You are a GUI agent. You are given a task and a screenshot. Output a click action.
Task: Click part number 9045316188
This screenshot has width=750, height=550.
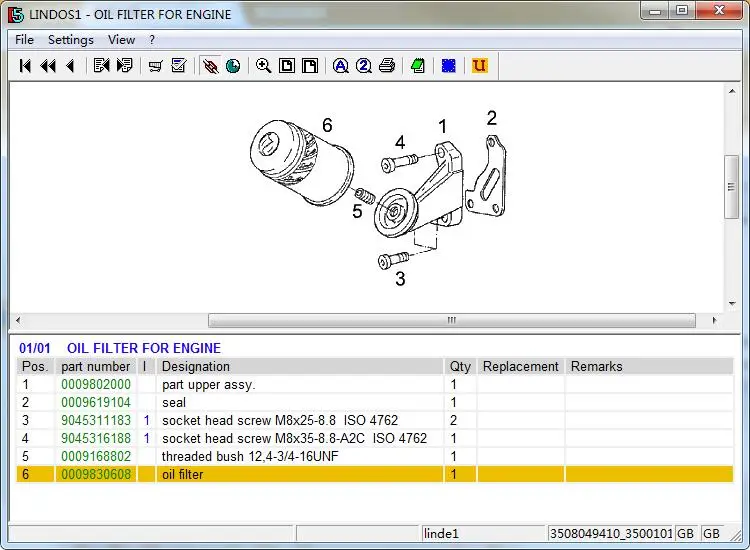coord(96,439)
